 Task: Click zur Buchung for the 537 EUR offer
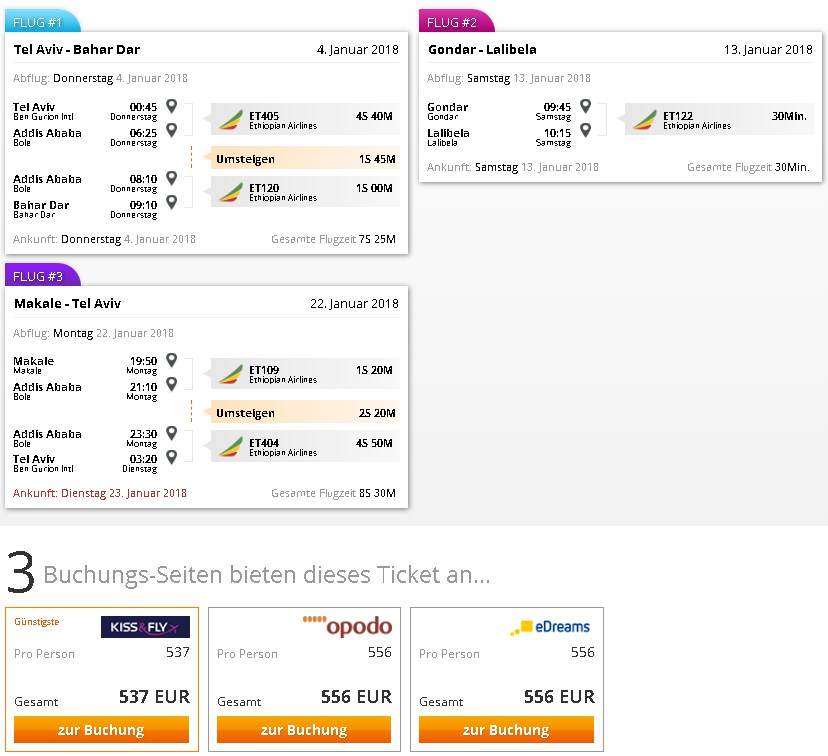click(x=101, y=729)
